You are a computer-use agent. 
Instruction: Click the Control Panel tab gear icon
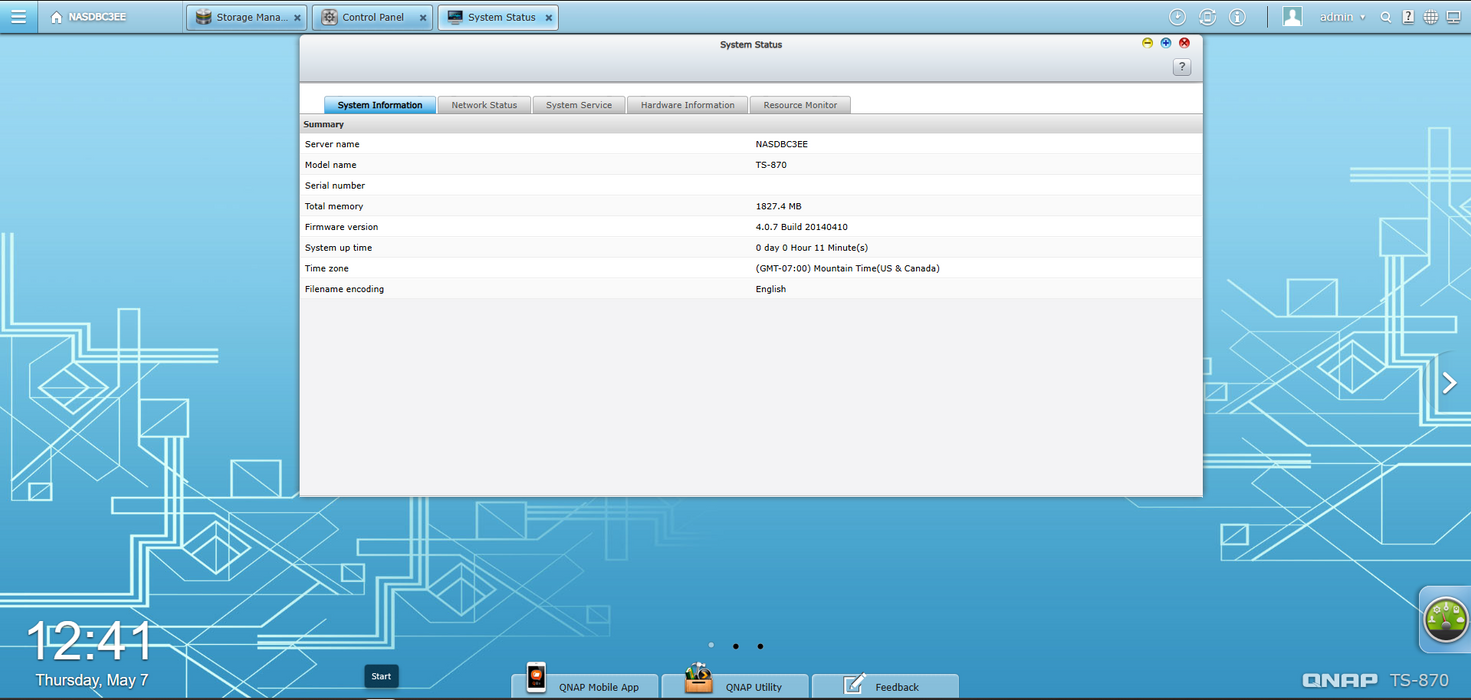pyautogui.click(x=329, y=17)
